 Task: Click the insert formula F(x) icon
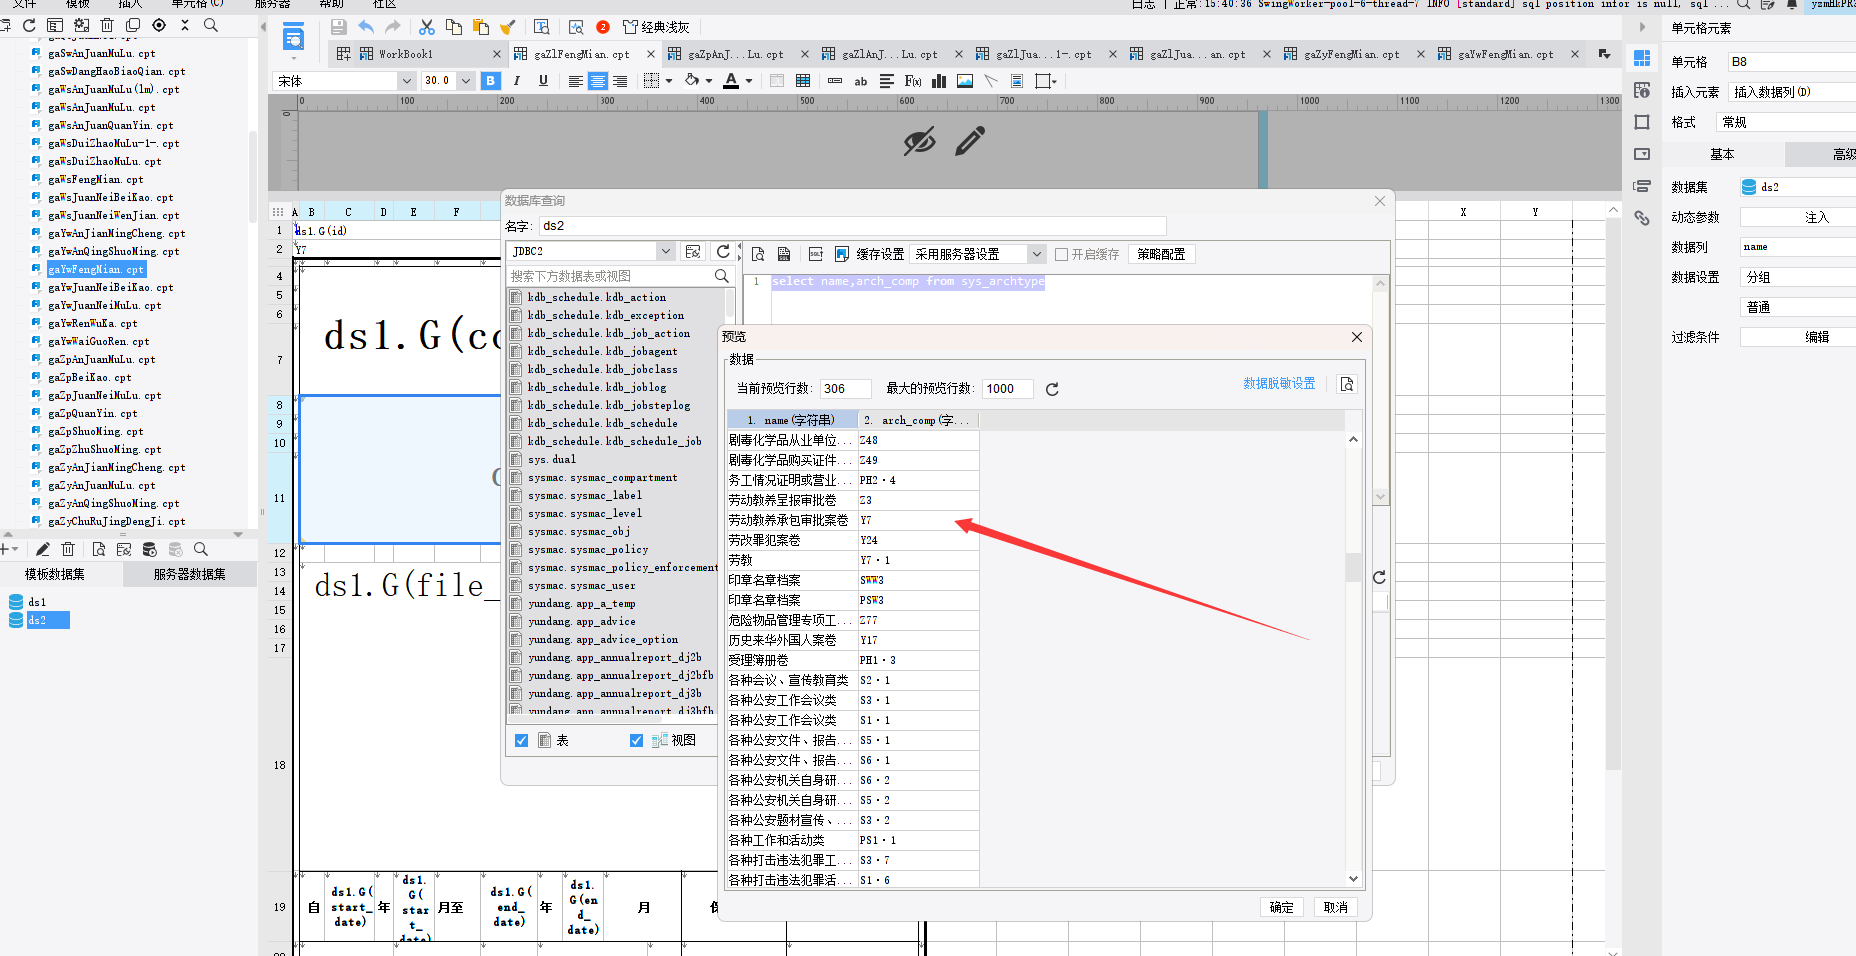(x=913, y=81)
